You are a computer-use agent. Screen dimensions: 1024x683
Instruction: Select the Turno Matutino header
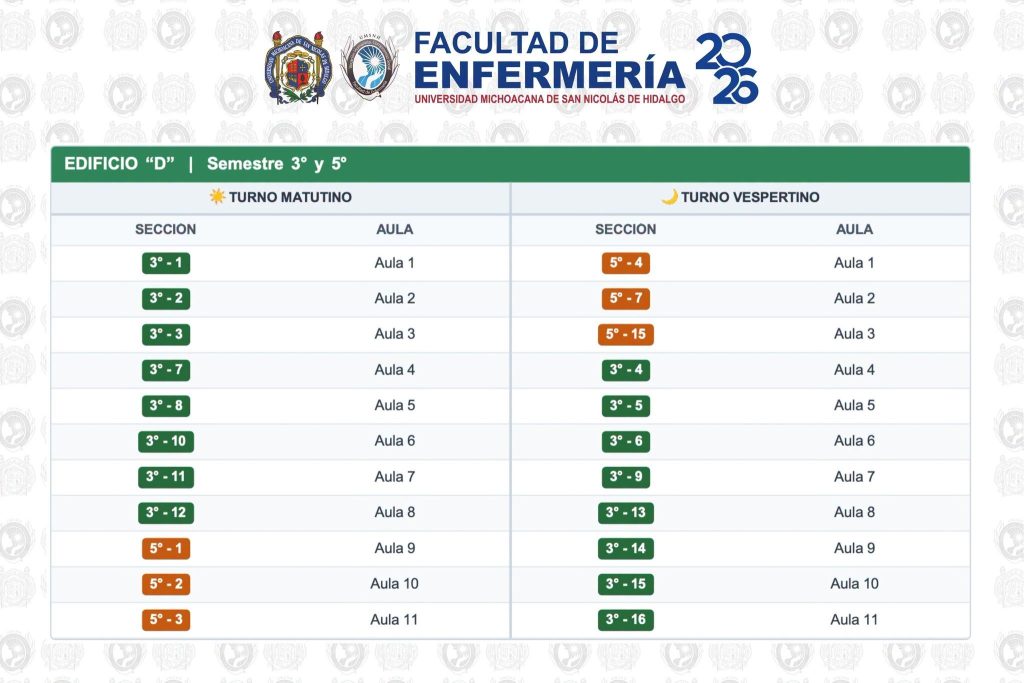click(280, 197)
